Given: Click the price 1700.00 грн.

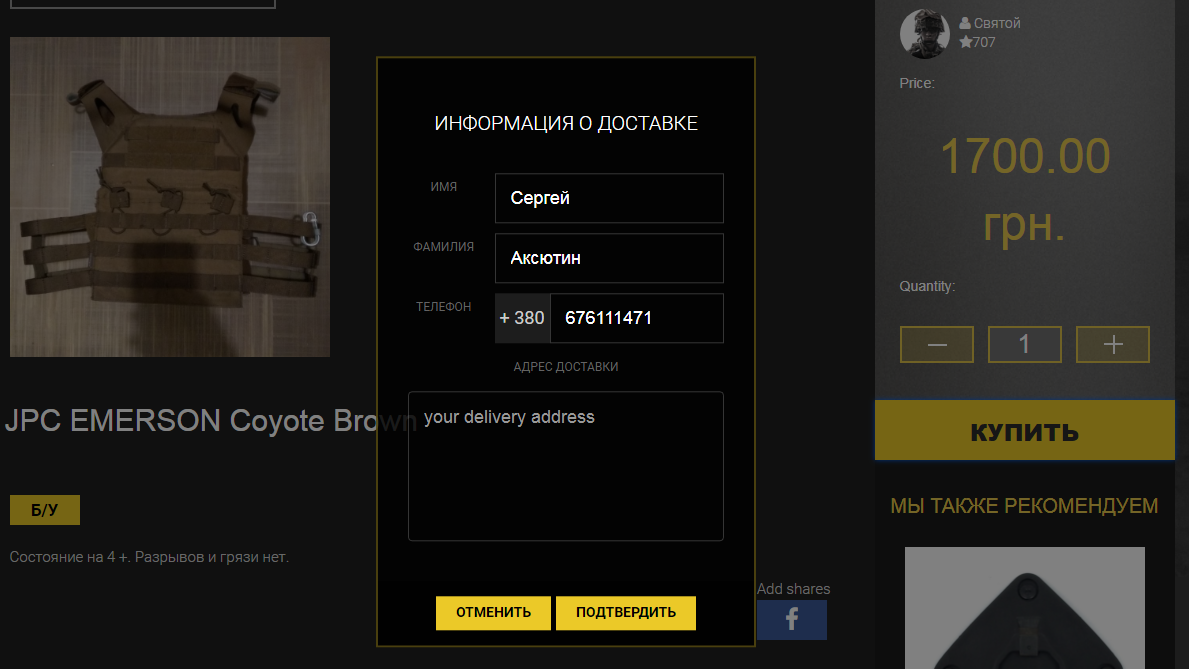Looking at the screenshot, I should [1024, 190].
